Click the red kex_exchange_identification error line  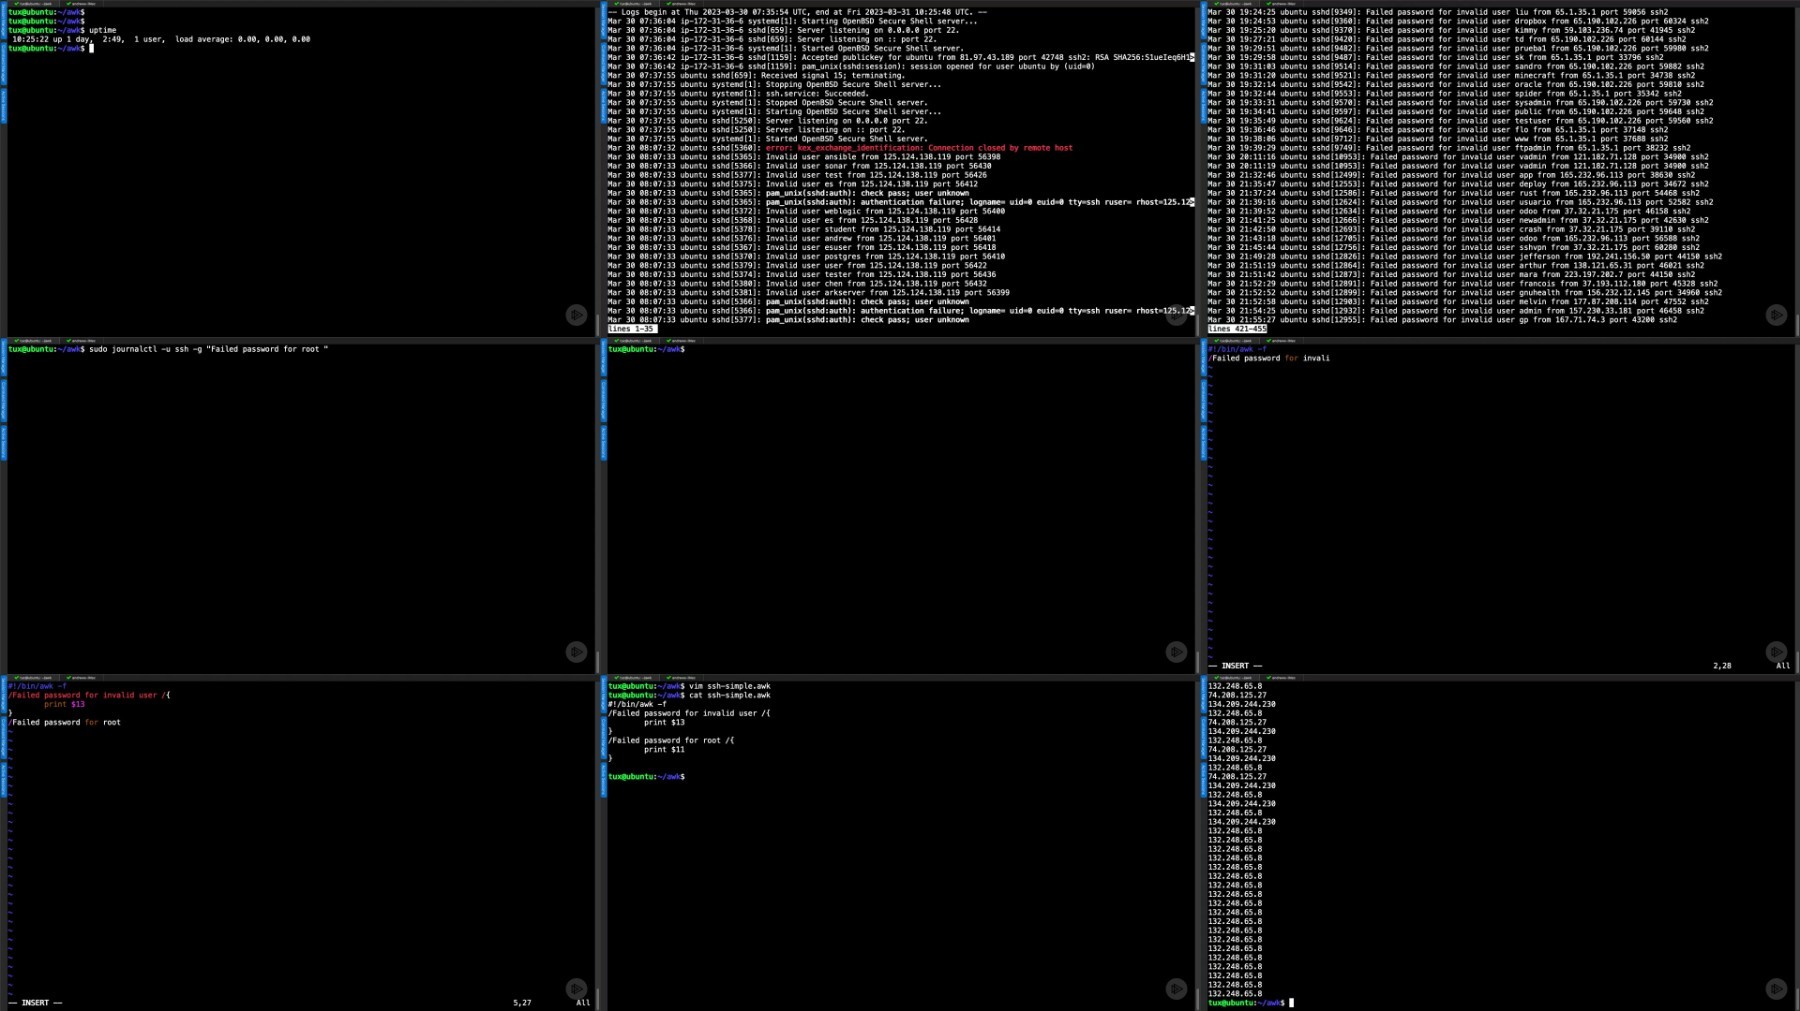(x=918, y=148)
